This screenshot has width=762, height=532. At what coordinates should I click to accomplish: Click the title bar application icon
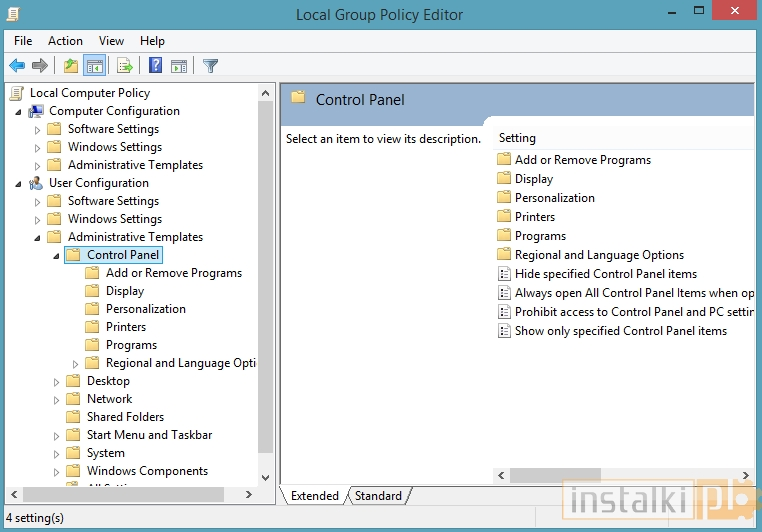(14, 14)
